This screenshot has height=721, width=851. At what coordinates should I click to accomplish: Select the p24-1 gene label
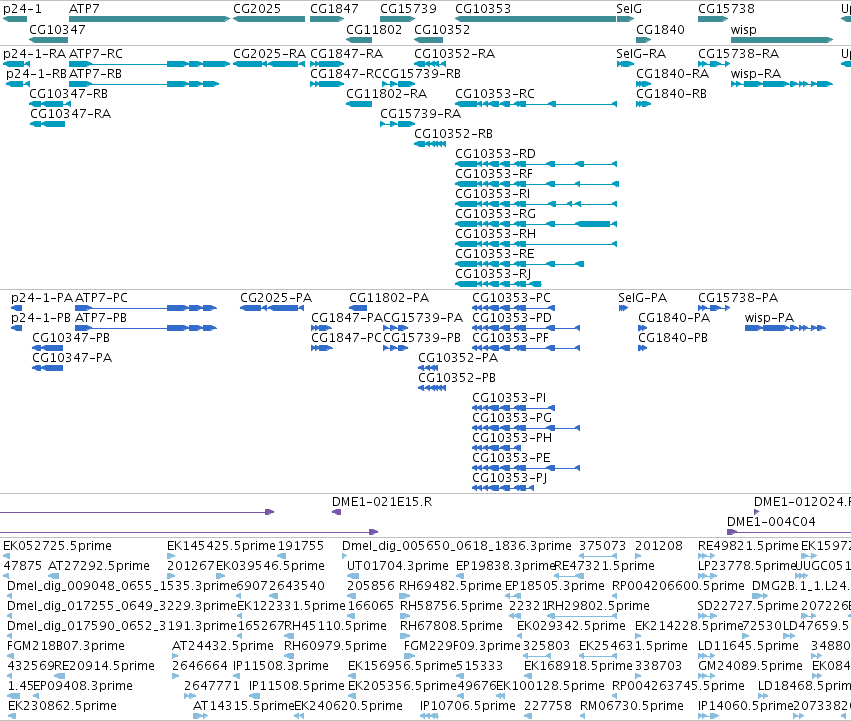click(x=22, y=9)
